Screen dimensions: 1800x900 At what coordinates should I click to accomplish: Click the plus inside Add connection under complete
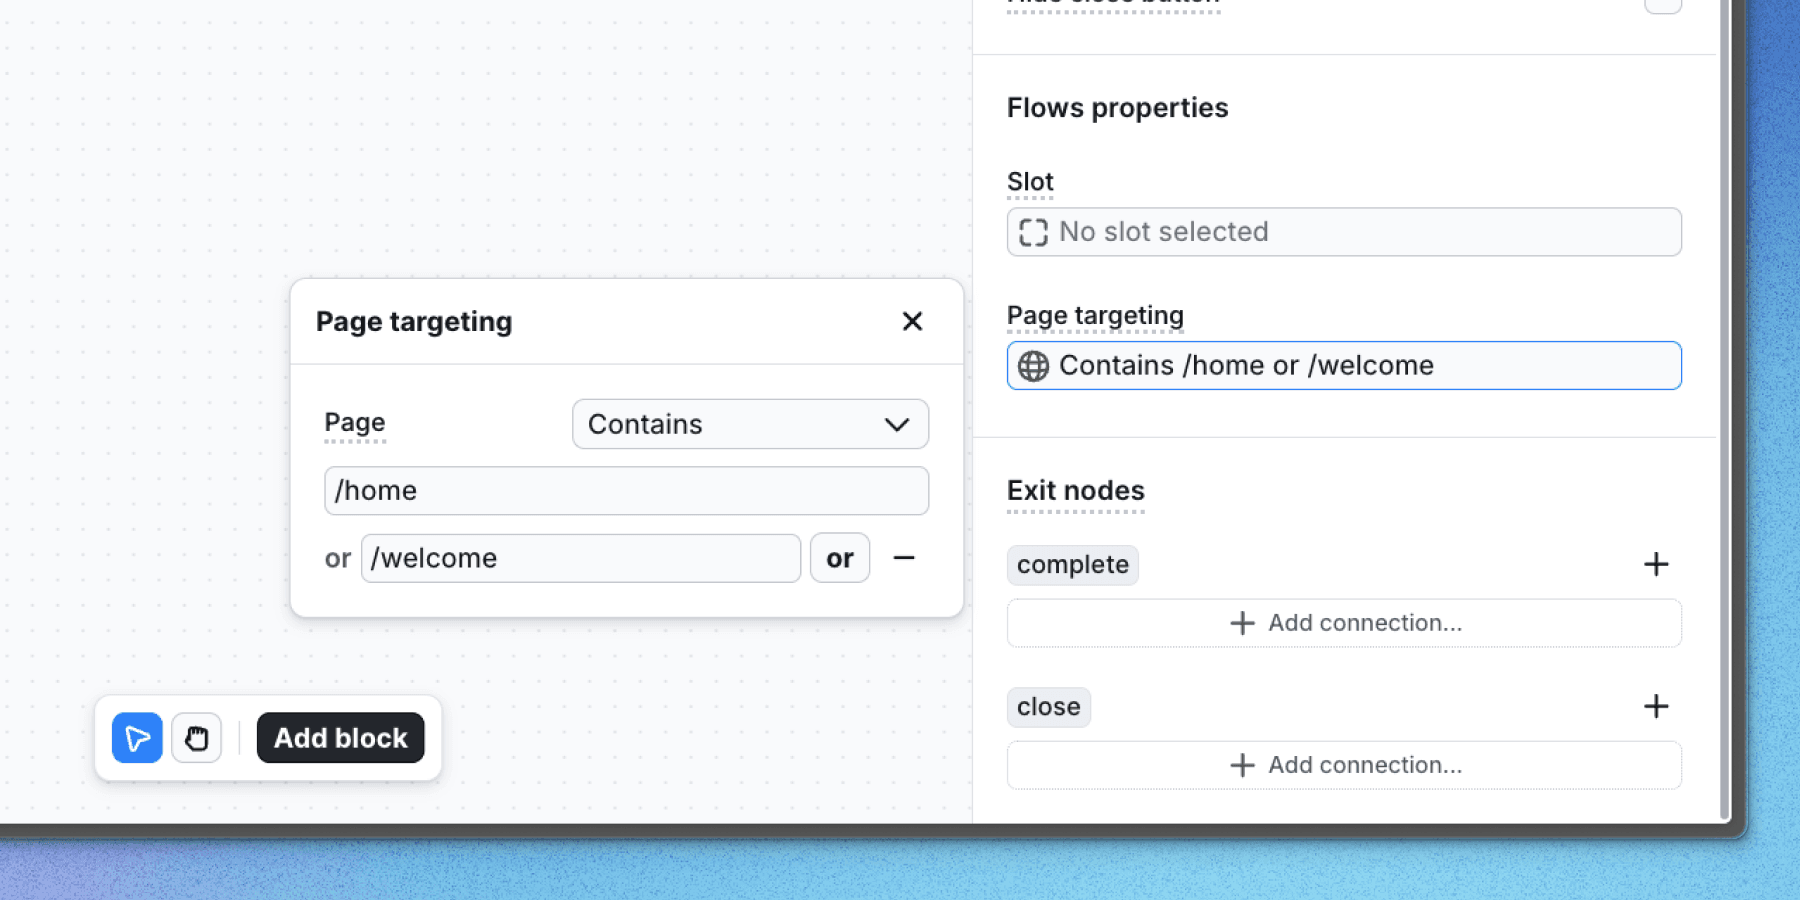click(1242, 622)
